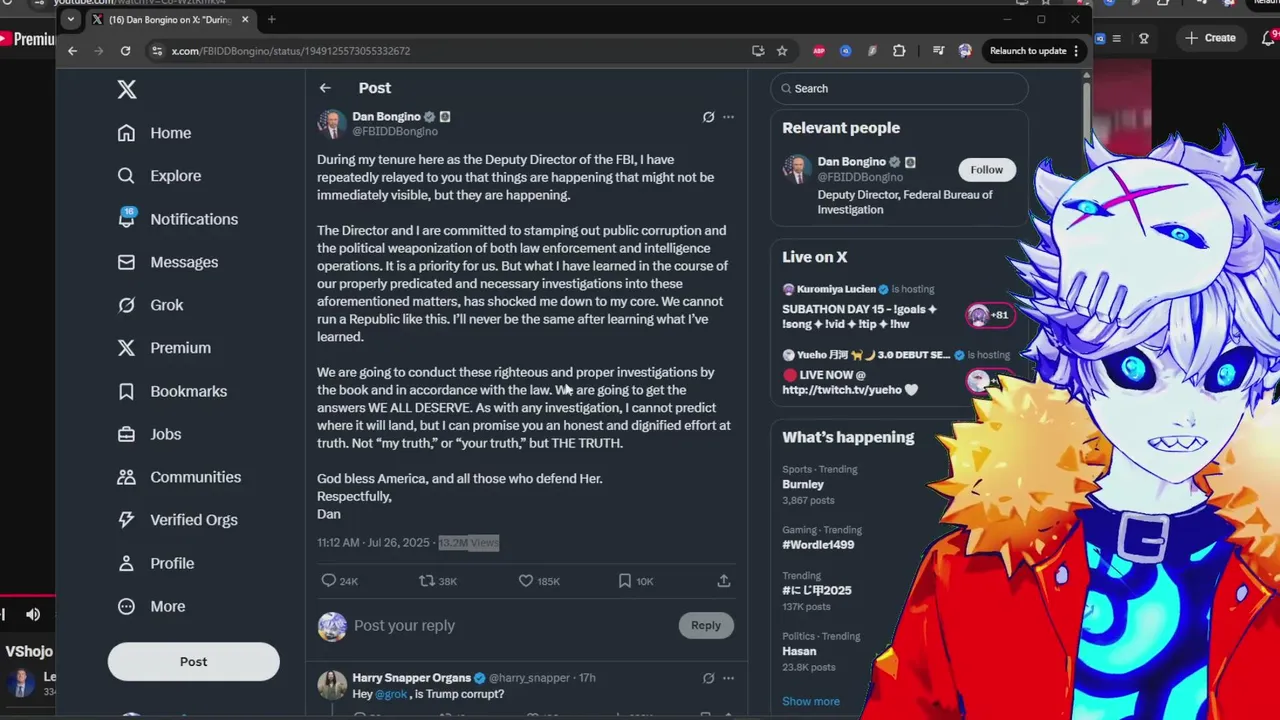
Task: Click YouTube Create button in background window
Action: pyautogui.click(x=1211, y=38)
